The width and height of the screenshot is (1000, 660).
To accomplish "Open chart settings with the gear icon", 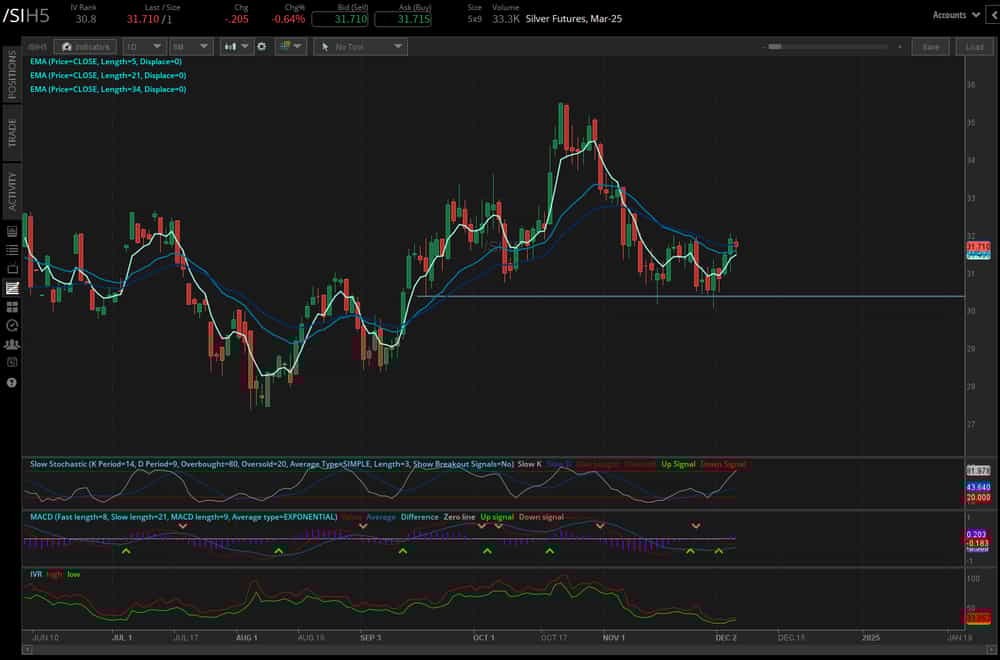I will [x=261, y=46].
